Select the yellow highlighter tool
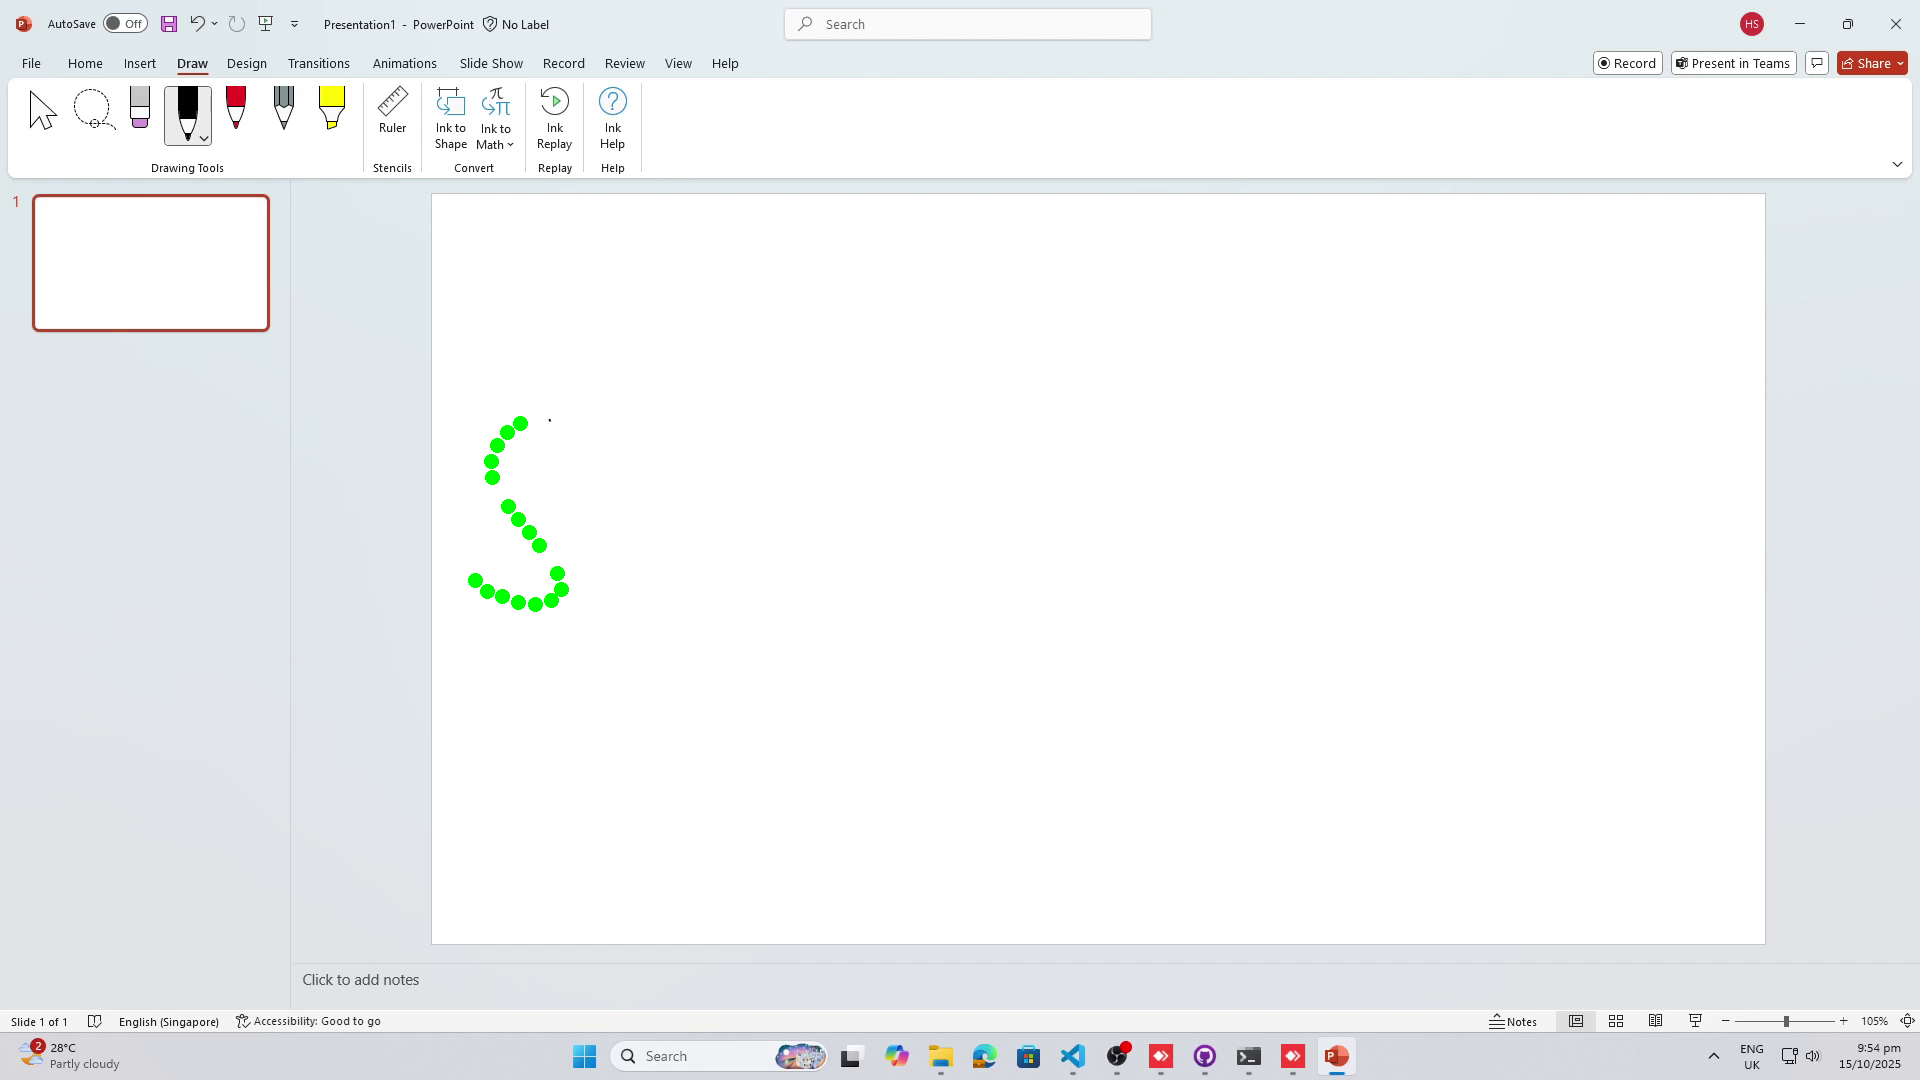Screen dimensions: 1920x1080 tap(331, 110)
